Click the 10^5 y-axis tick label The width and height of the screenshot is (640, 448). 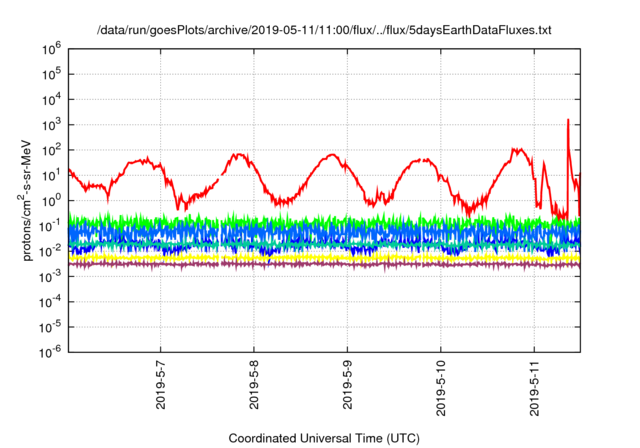point(51,75)
